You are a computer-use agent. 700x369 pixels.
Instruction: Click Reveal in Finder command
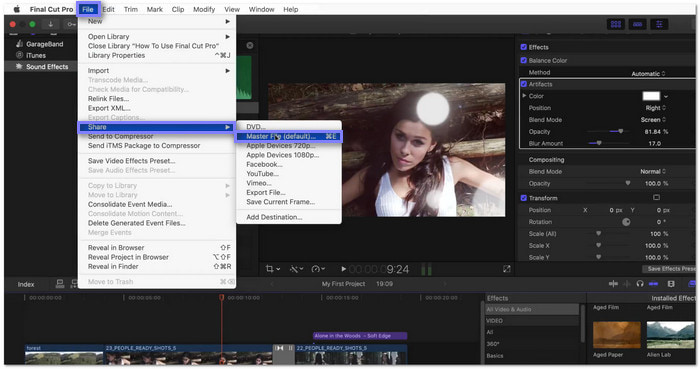pos(157,266)
